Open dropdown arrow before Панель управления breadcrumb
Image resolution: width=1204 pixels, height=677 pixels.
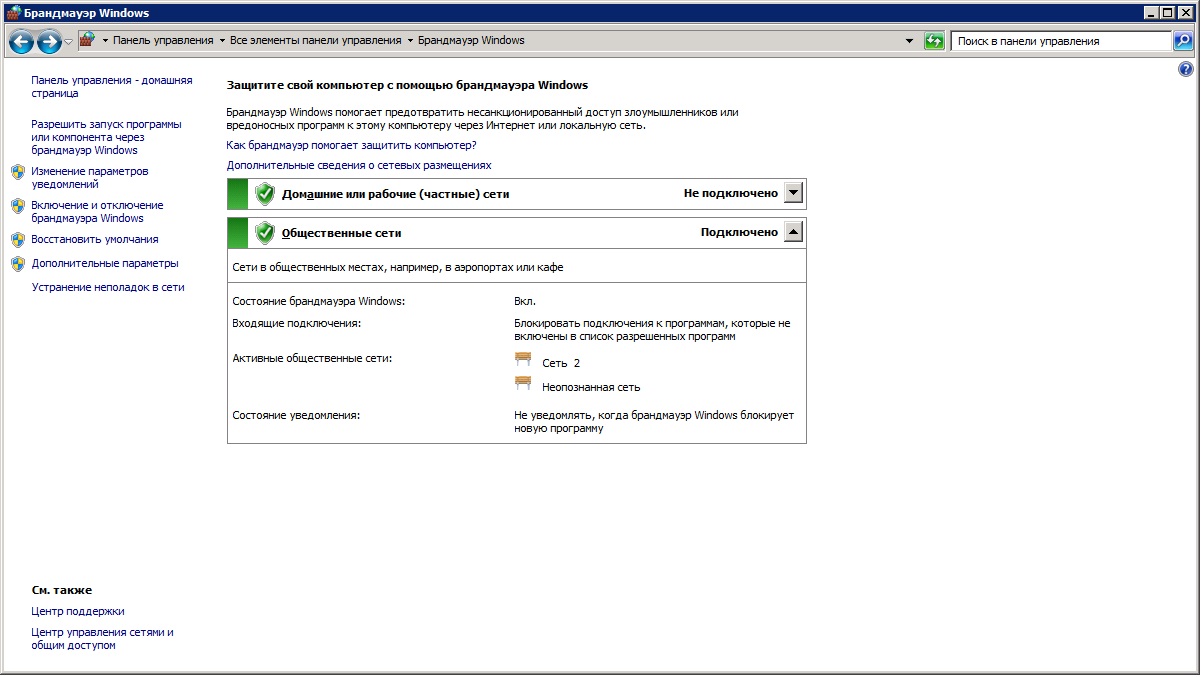[x=105, y=41]
